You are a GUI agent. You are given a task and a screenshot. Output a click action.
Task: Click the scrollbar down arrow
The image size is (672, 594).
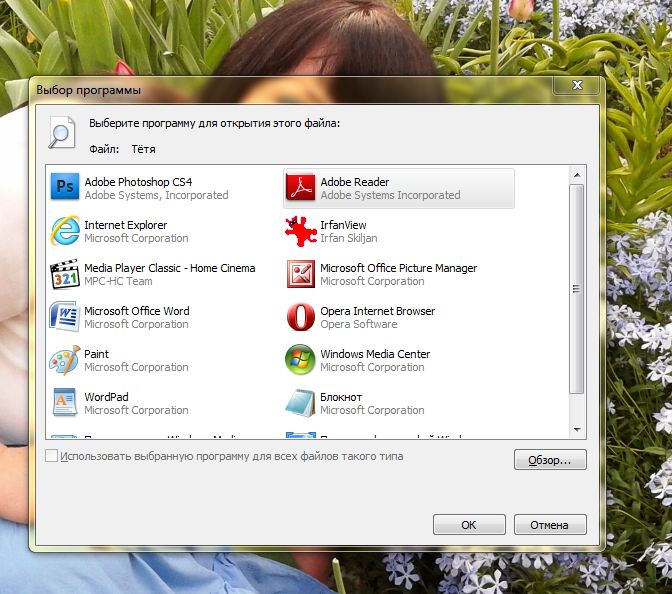[576, 430]
